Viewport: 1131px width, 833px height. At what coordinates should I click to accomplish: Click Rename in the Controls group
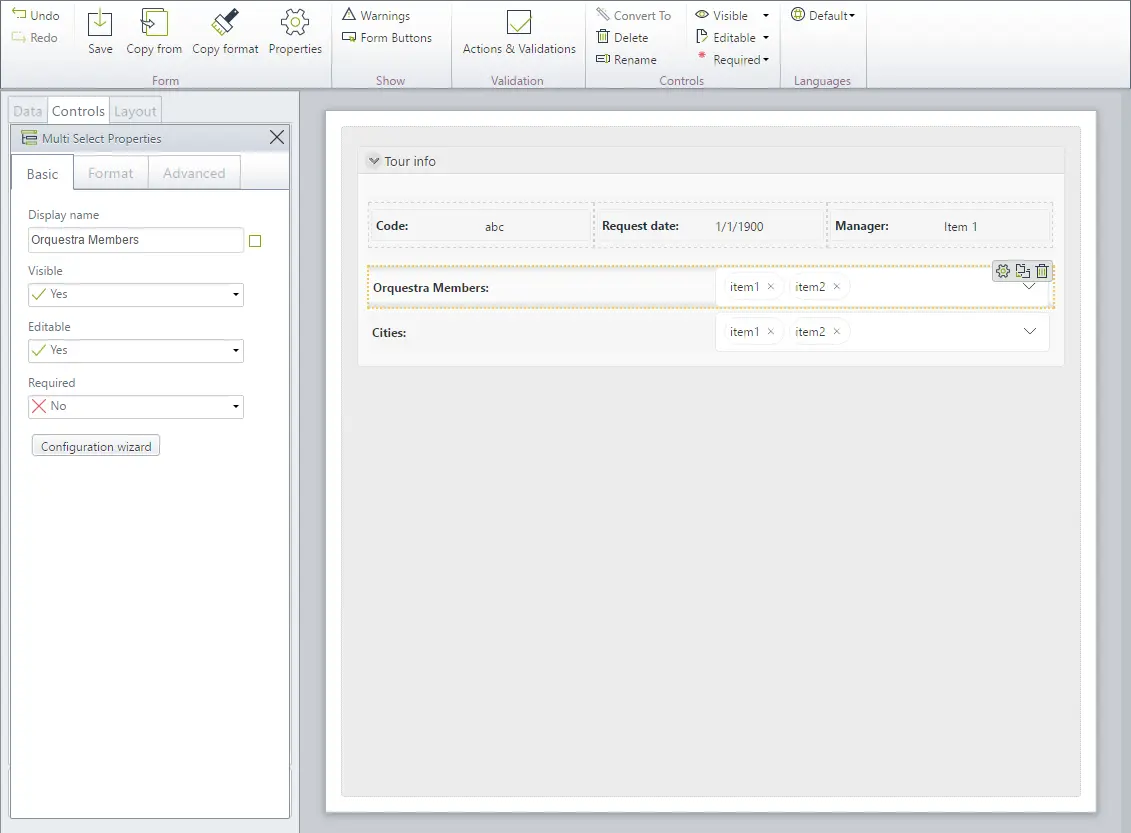(626, 60)
